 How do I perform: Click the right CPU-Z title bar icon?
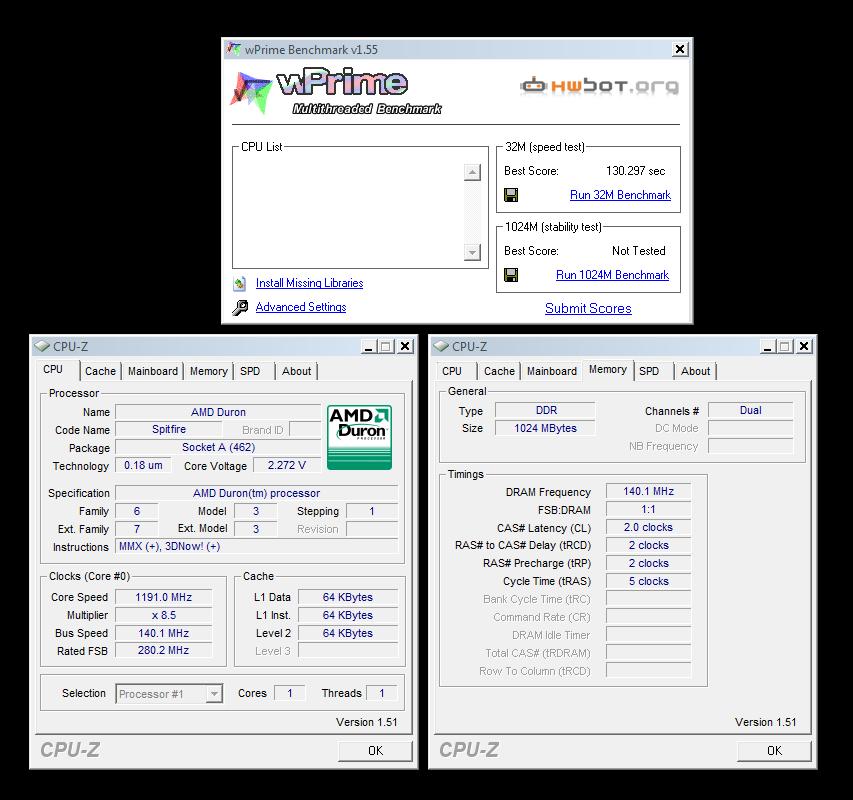point(441,346)
